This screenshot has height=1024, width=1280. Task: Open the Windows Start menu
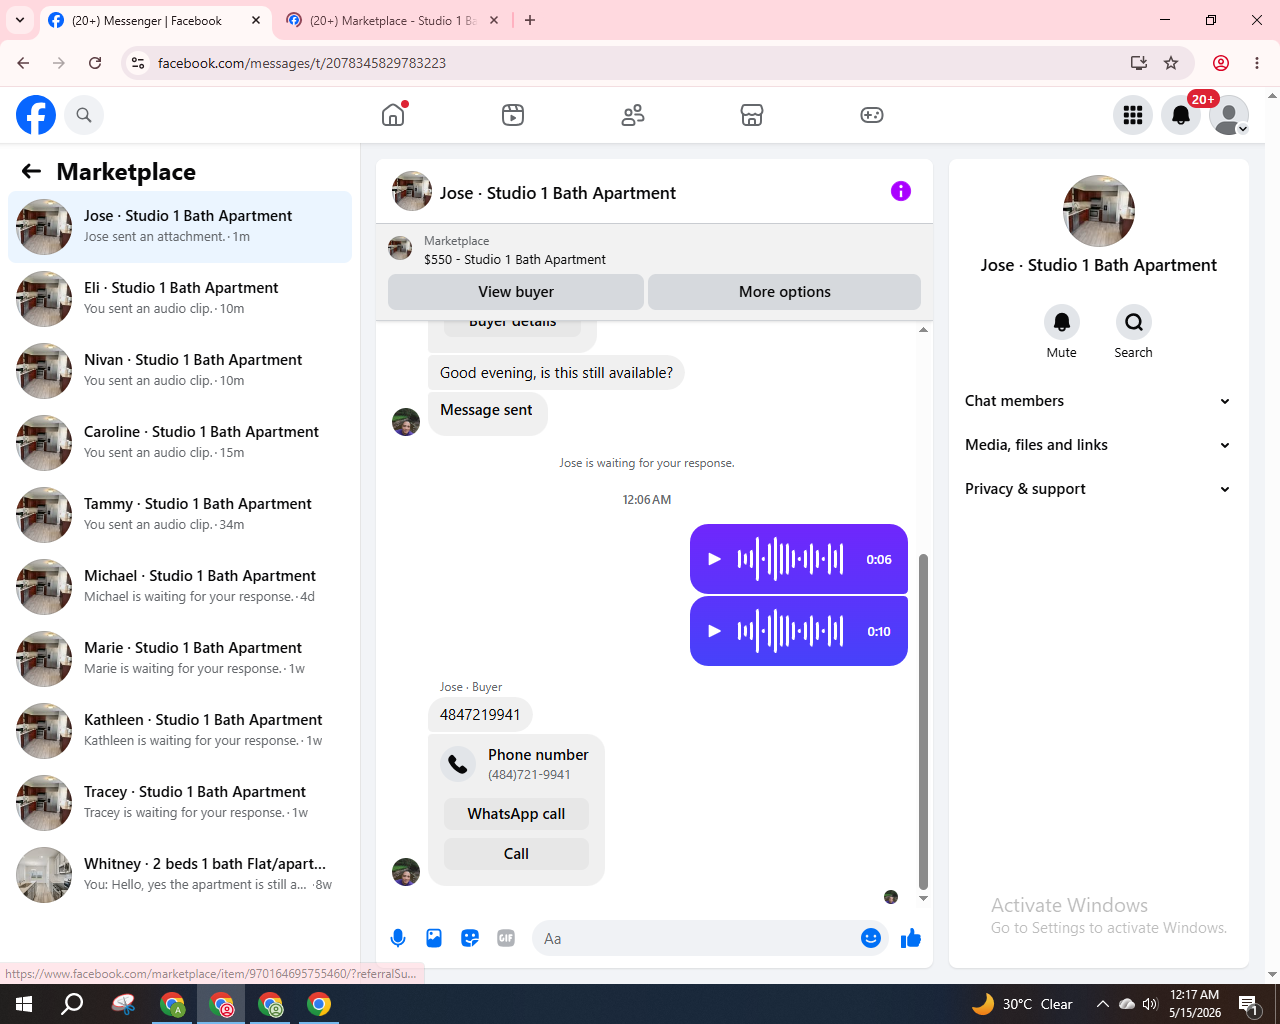click(x=24, y=1004)
